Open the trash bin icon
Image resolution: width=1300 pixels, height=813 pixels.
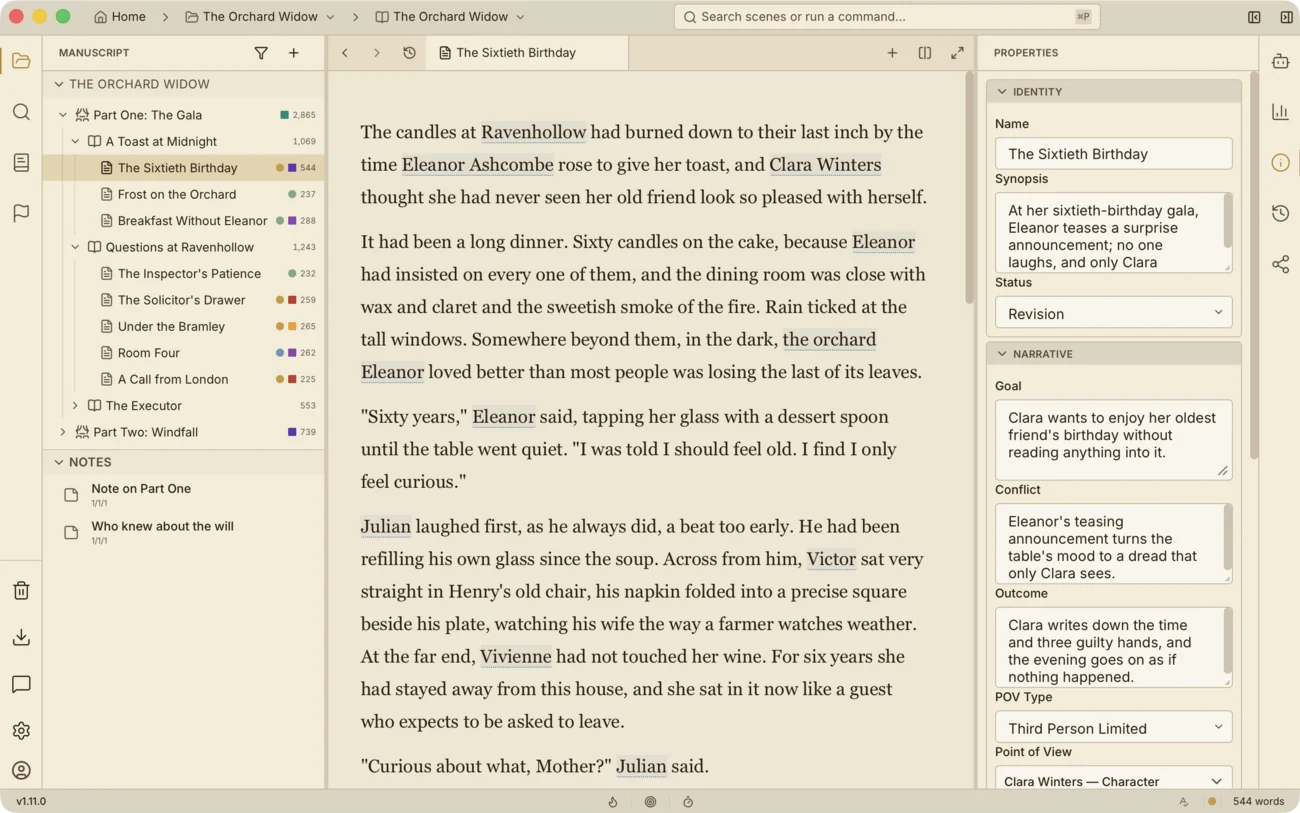(21, 591)
